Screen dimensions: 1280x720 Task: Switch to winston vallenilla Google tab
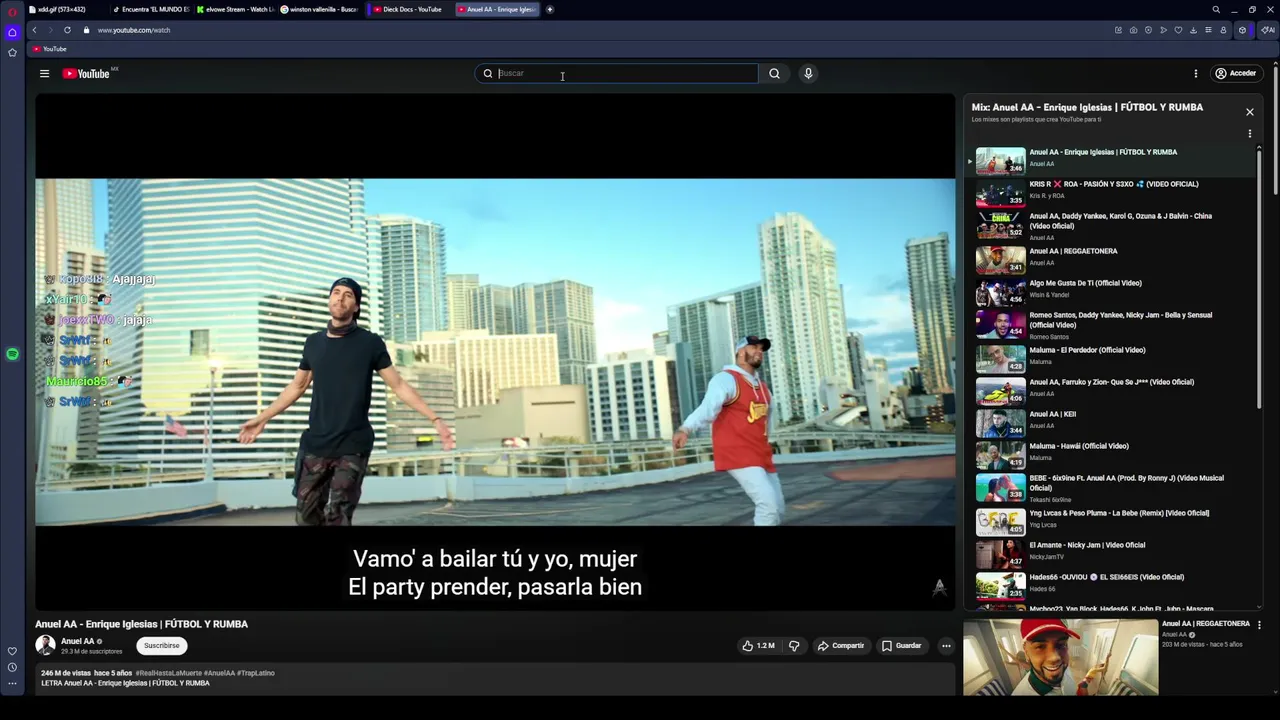319,9
